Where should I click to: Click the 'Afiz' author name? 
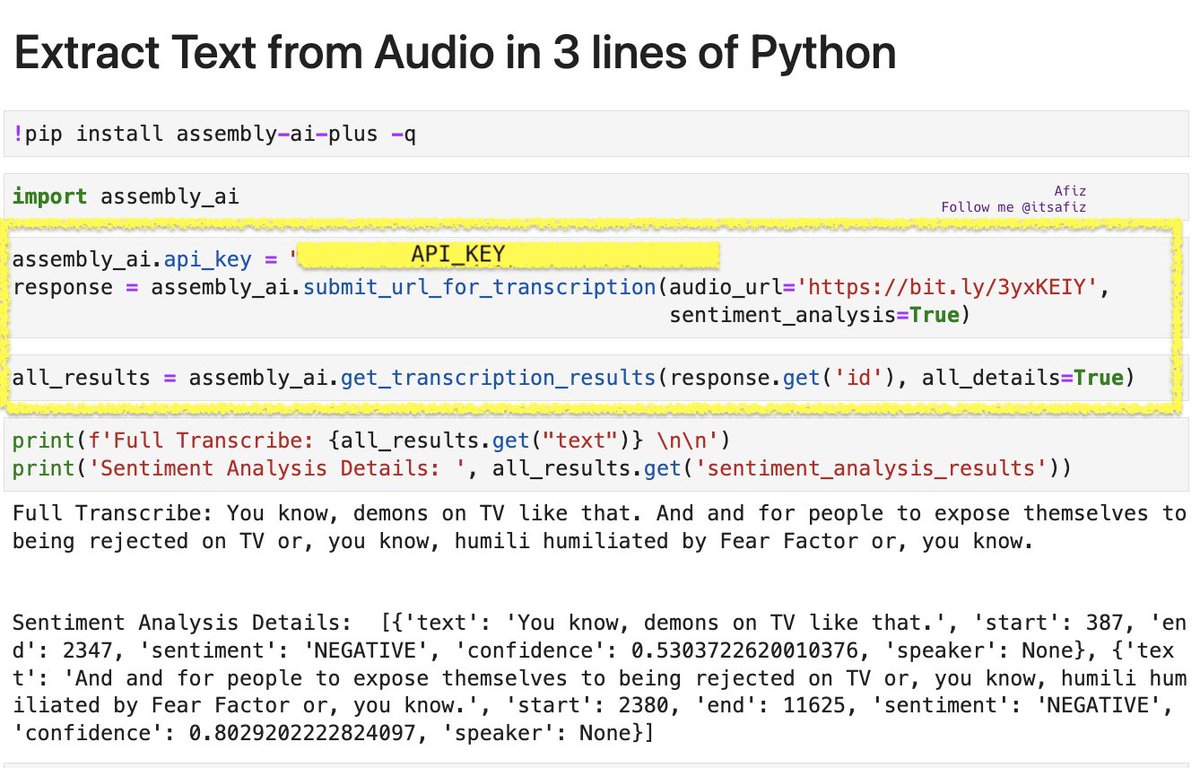1070,191
